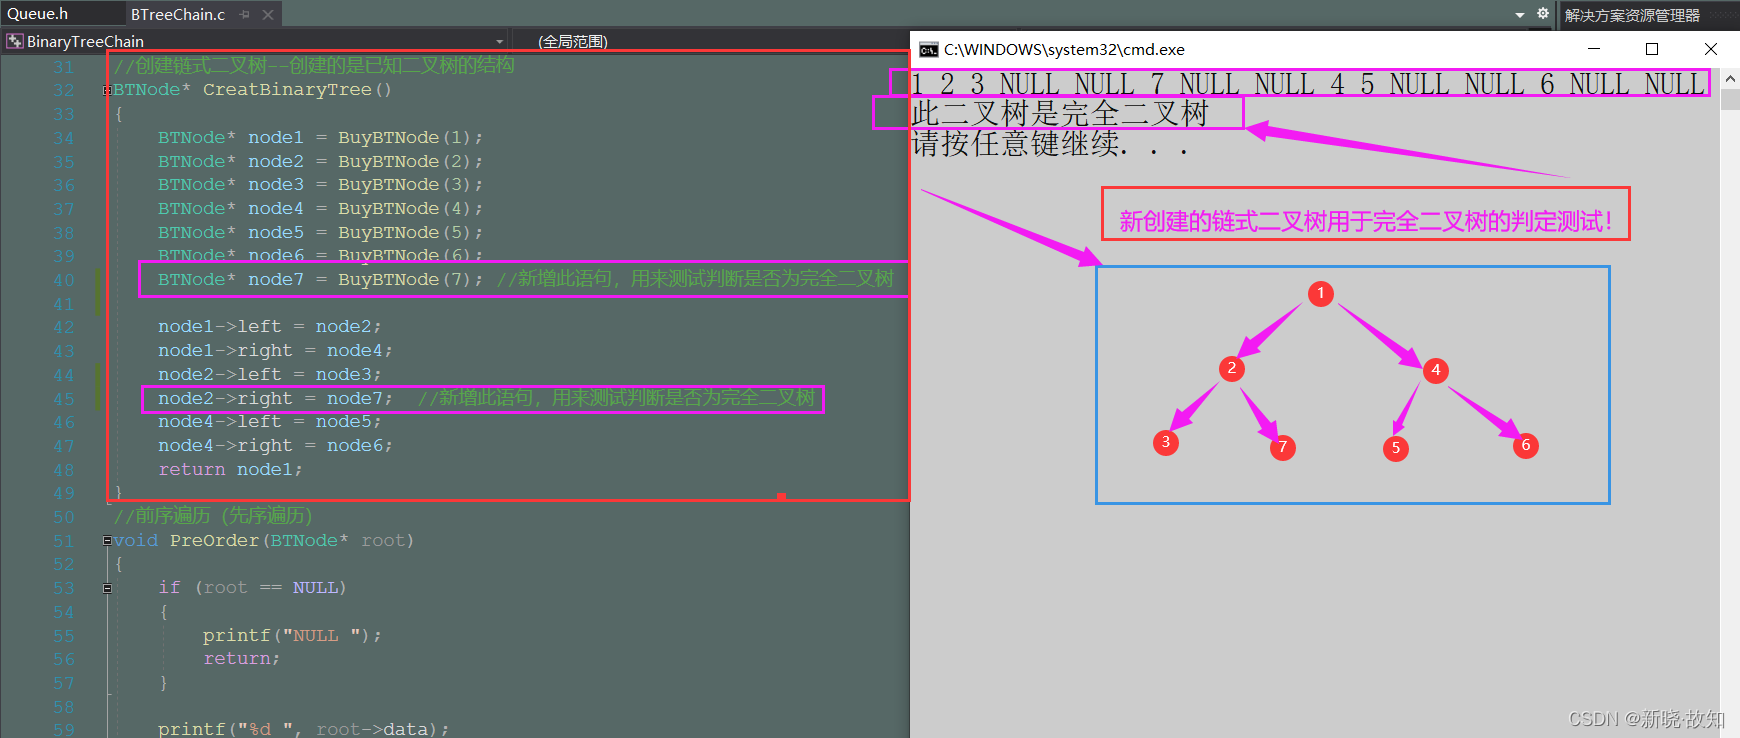Click the printf("%d ", root->data) line

tap(304, 729)
